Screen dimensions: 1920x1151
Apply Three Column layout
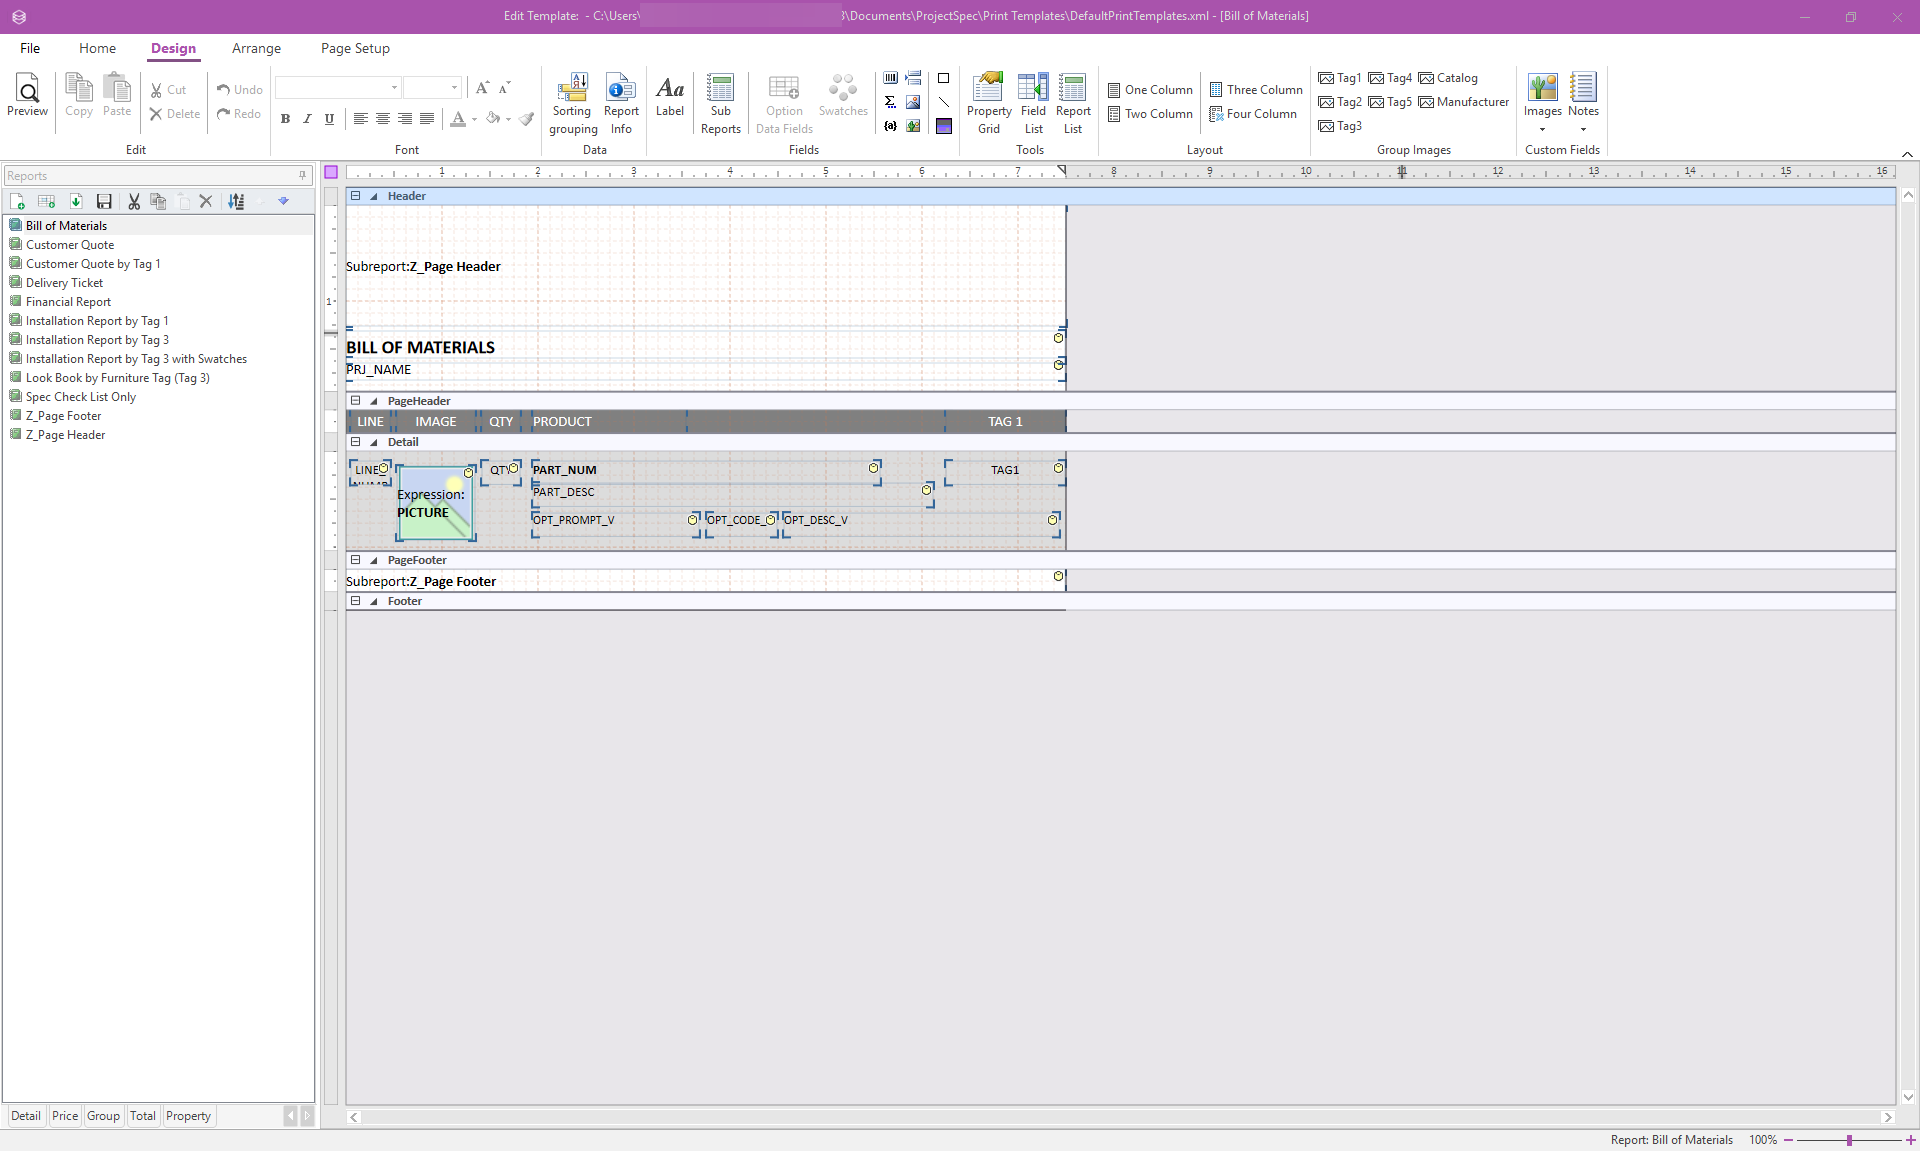pyautogui.click(x=1256, y=90)
